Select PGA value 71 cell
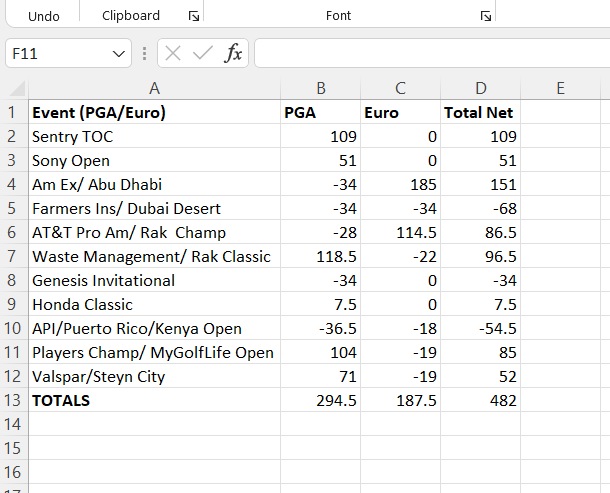The height and width of the screenshot is (493, 610). 321,376
